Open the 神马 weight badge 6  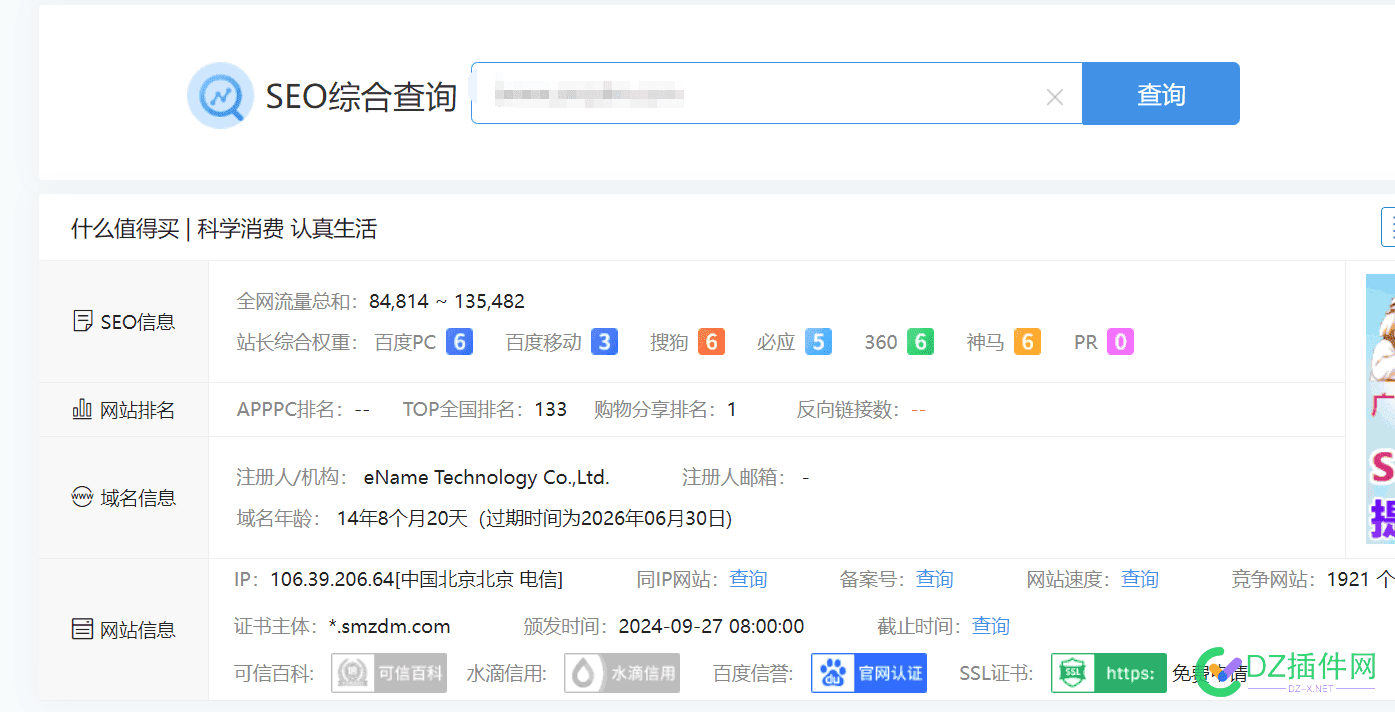coord(1027,342)
